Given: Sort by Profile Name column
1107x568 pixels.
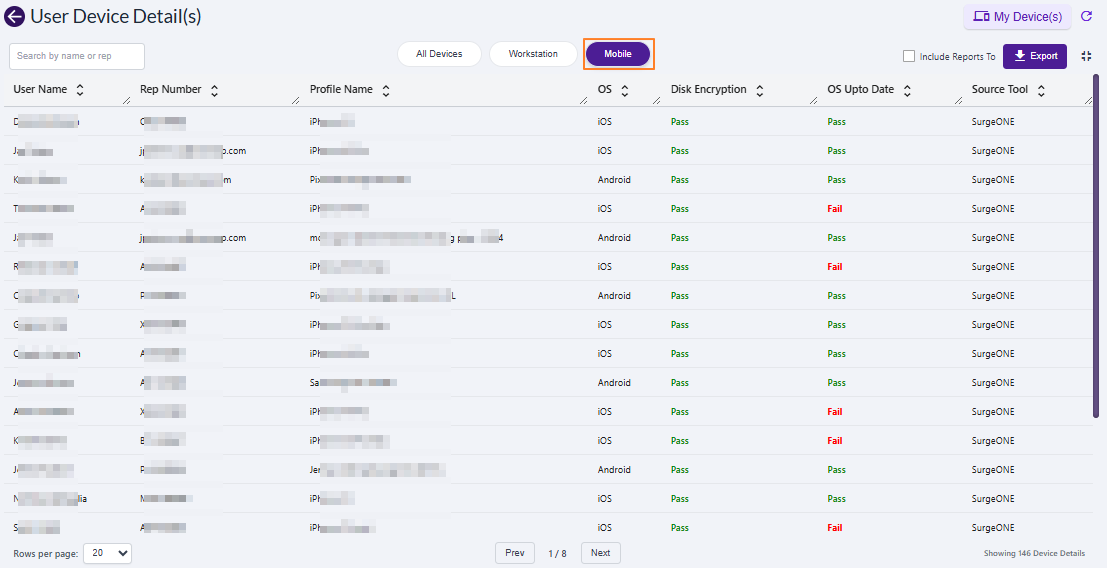Looking at the screenshot, I should pos(386,90).
